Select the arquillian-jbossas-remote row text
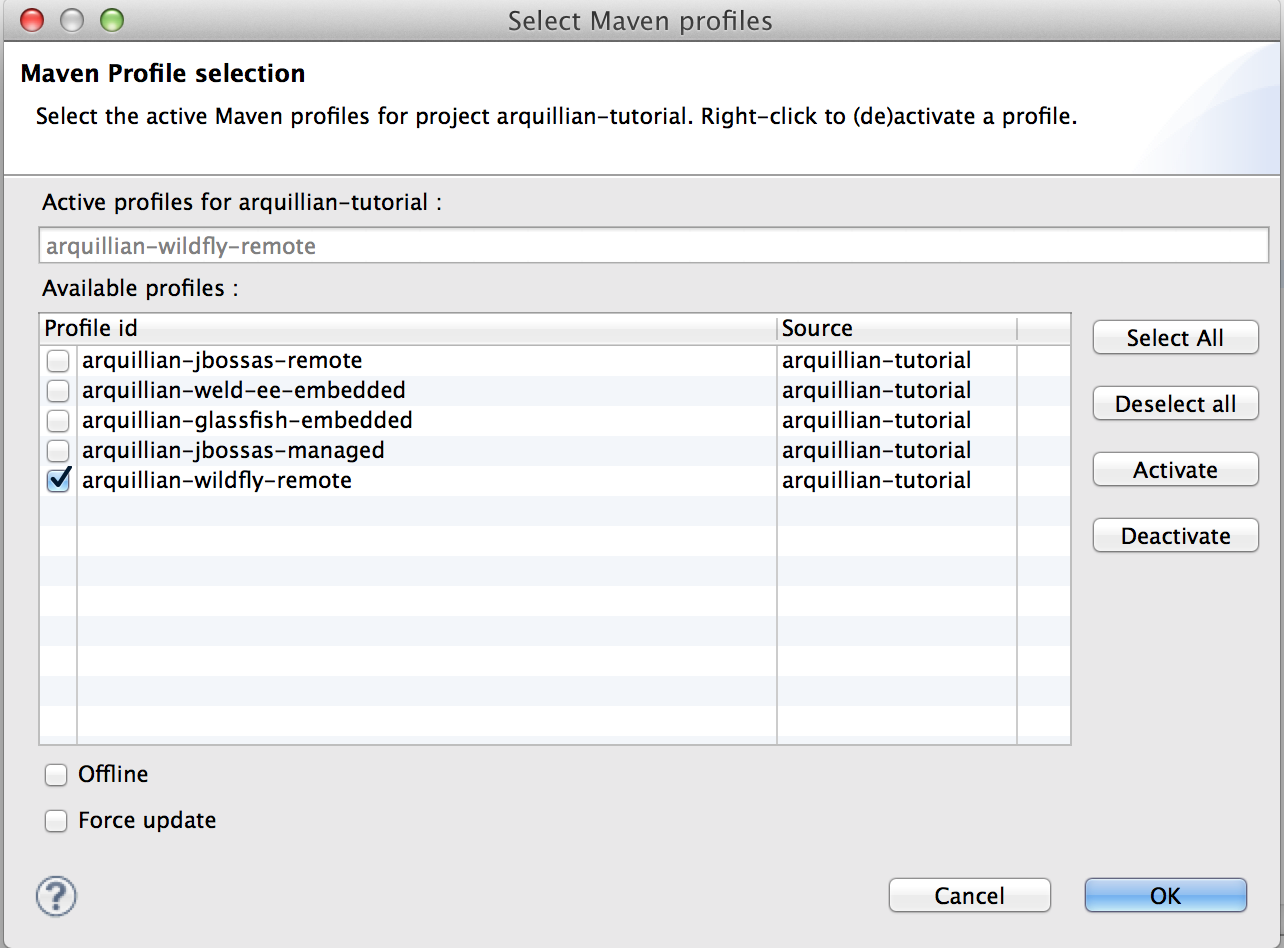1284x948 pixels. pyautogui.click(x=222, y=360)
